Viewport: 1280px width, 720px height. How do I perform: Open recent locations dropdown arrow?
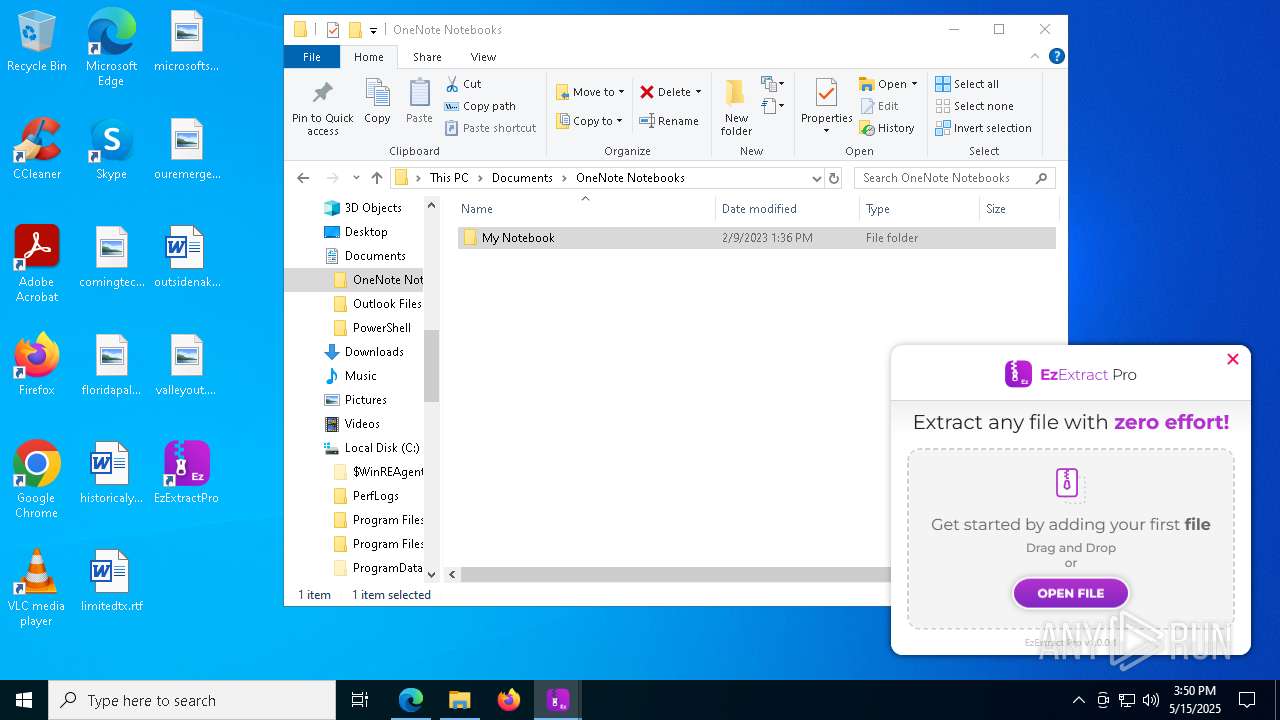point(356,178)
